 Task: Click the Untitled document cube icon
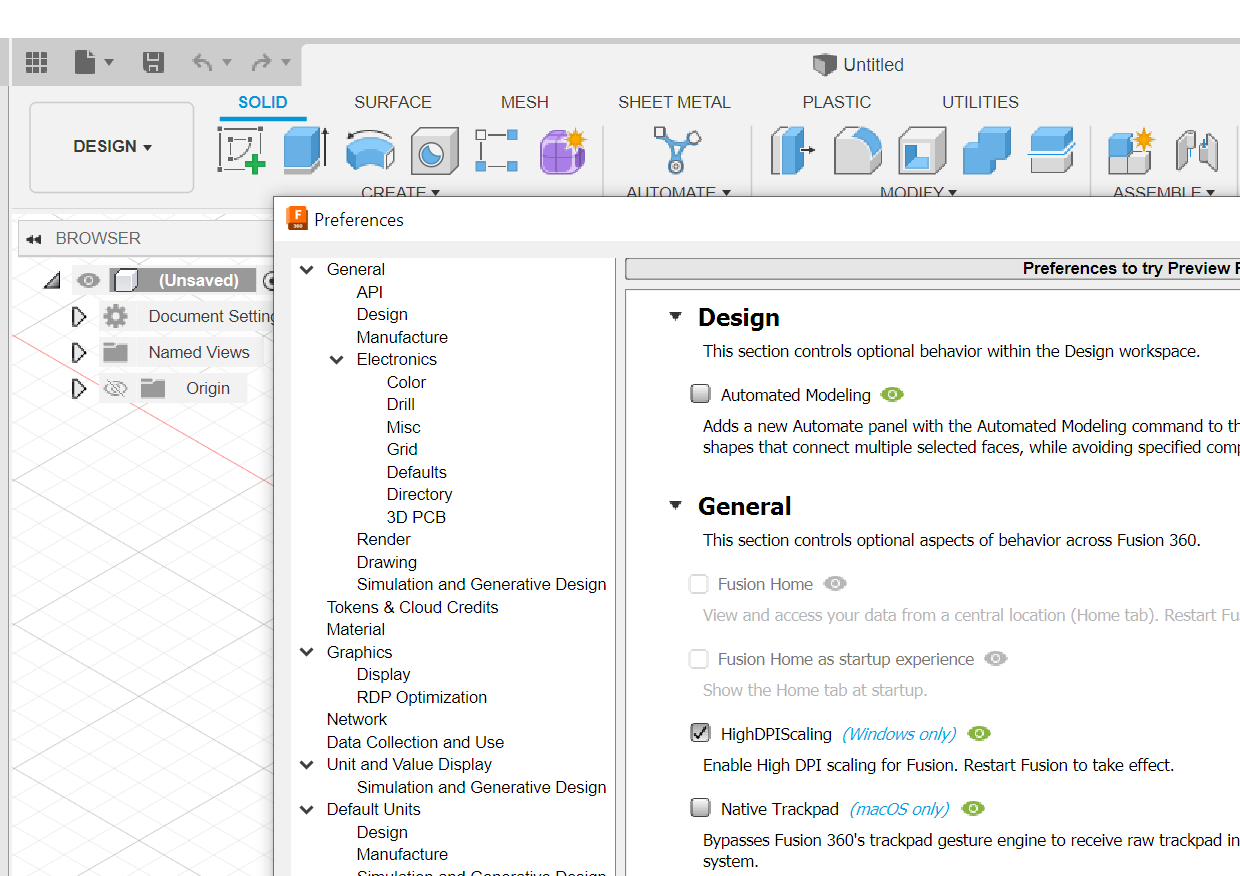tap(824, 65)
